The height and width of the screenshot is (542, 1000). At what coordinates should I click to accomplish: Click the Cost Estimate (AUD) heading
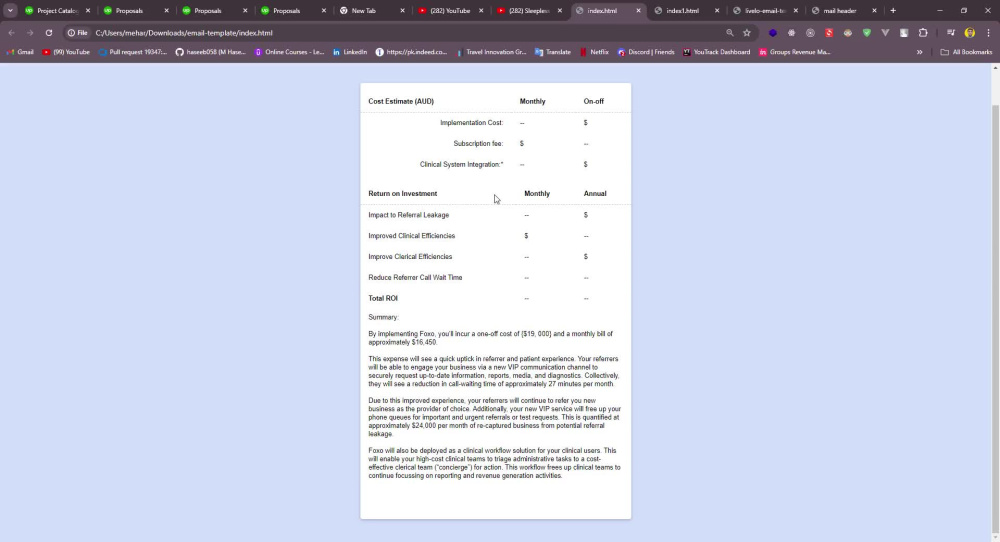pos(401,101)
